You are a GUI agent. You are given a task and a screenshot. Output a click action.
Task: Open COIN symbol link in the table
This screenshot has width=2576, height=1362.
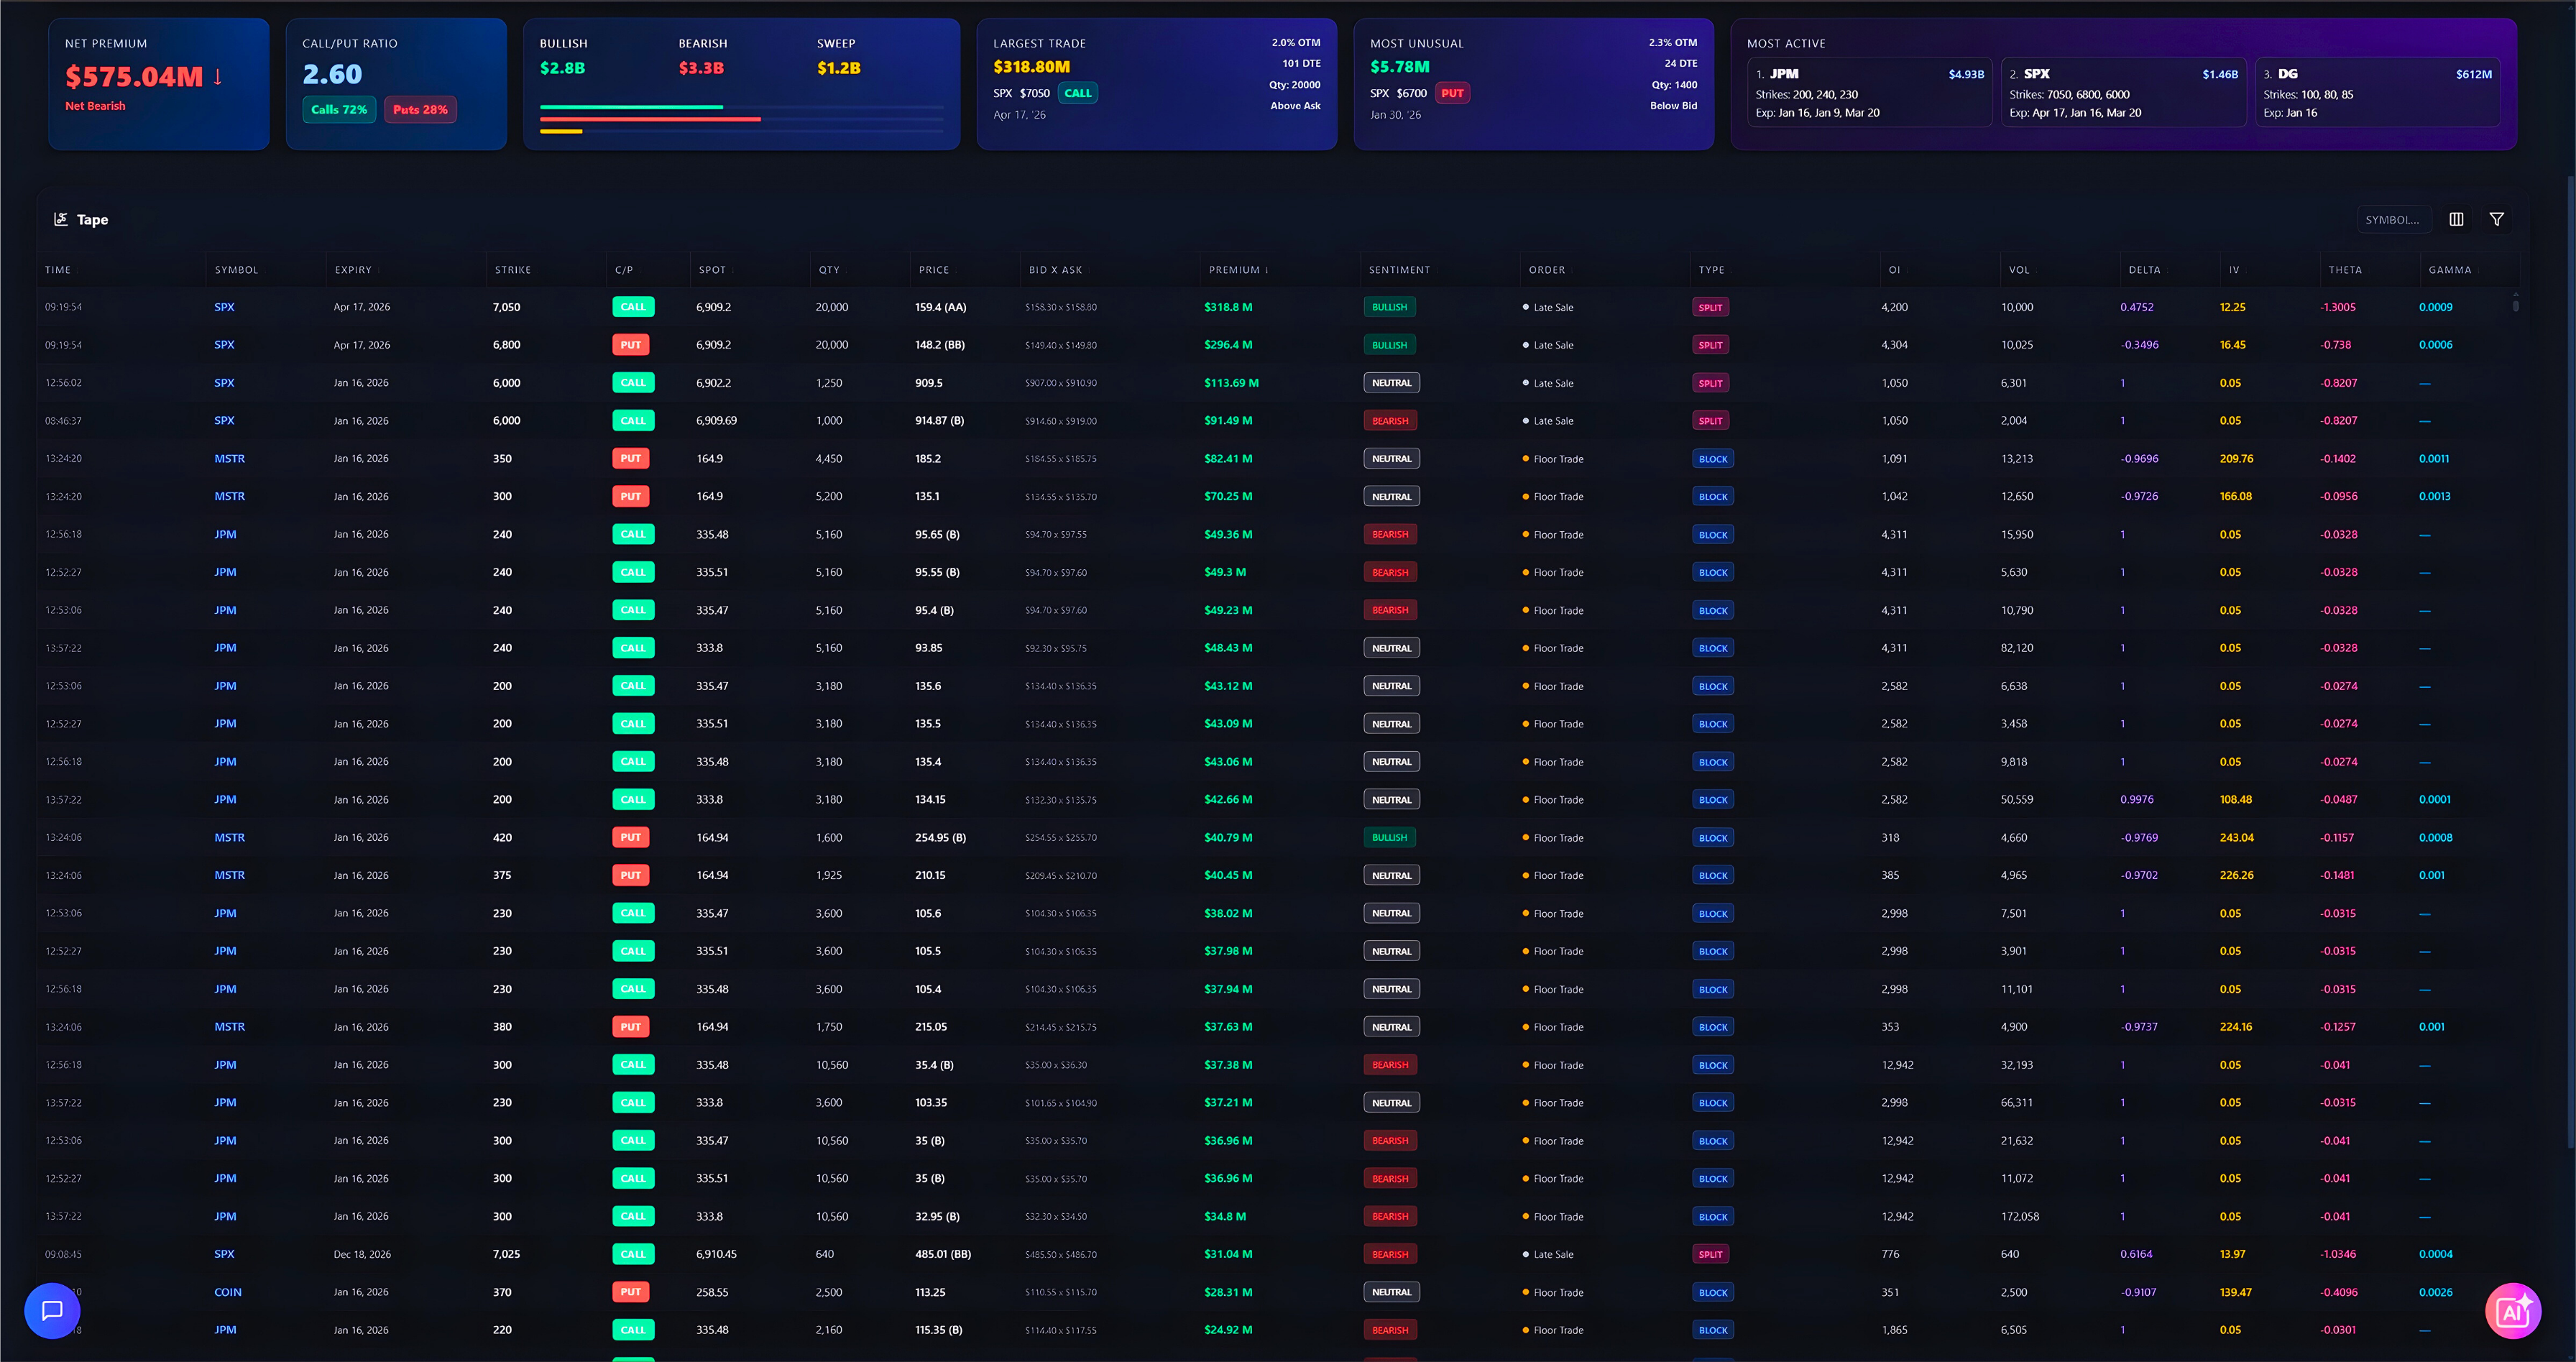click(228, 1292)
